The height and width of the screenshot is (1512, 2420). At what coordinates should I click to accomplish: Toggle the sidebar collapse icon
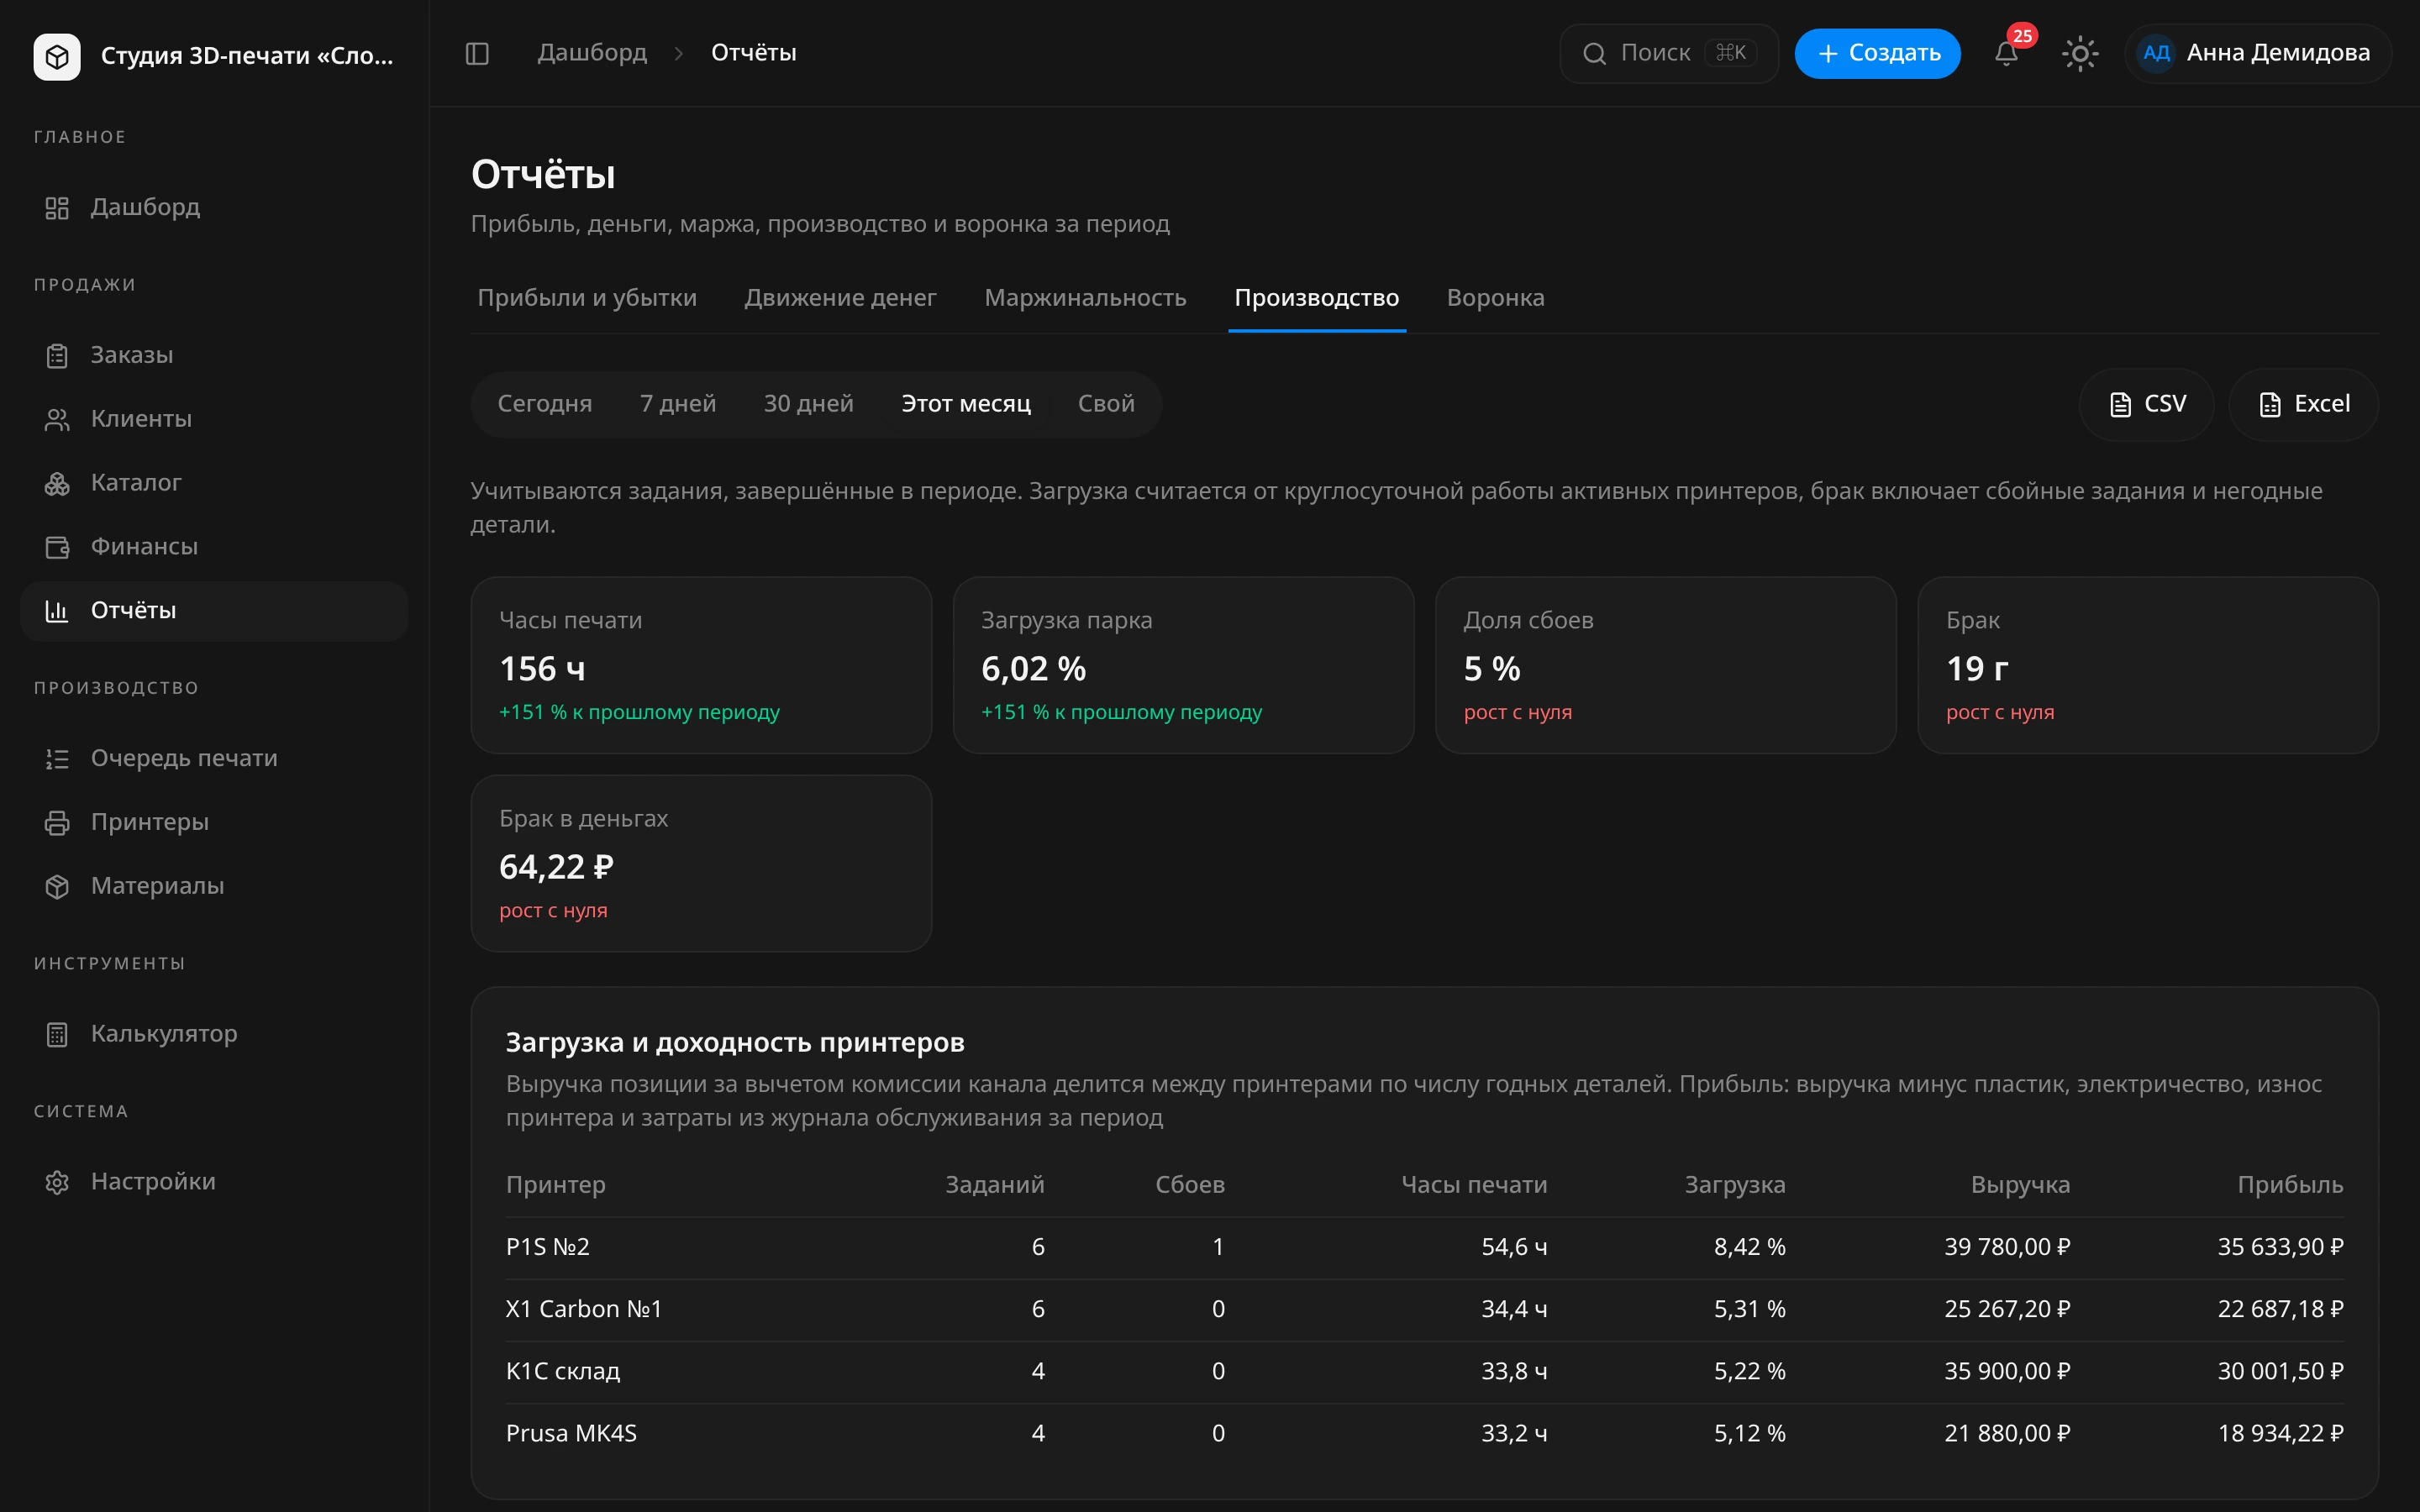pos(477,53)
